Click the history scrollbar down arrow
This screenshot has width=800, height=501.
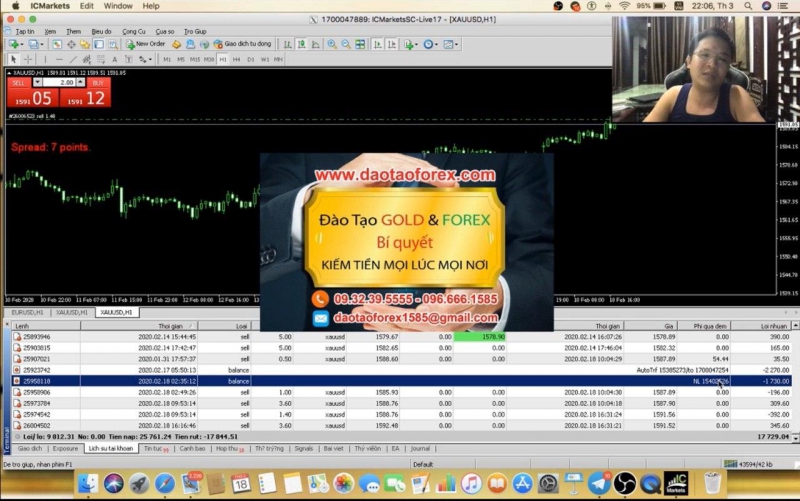tap(795, 438)
